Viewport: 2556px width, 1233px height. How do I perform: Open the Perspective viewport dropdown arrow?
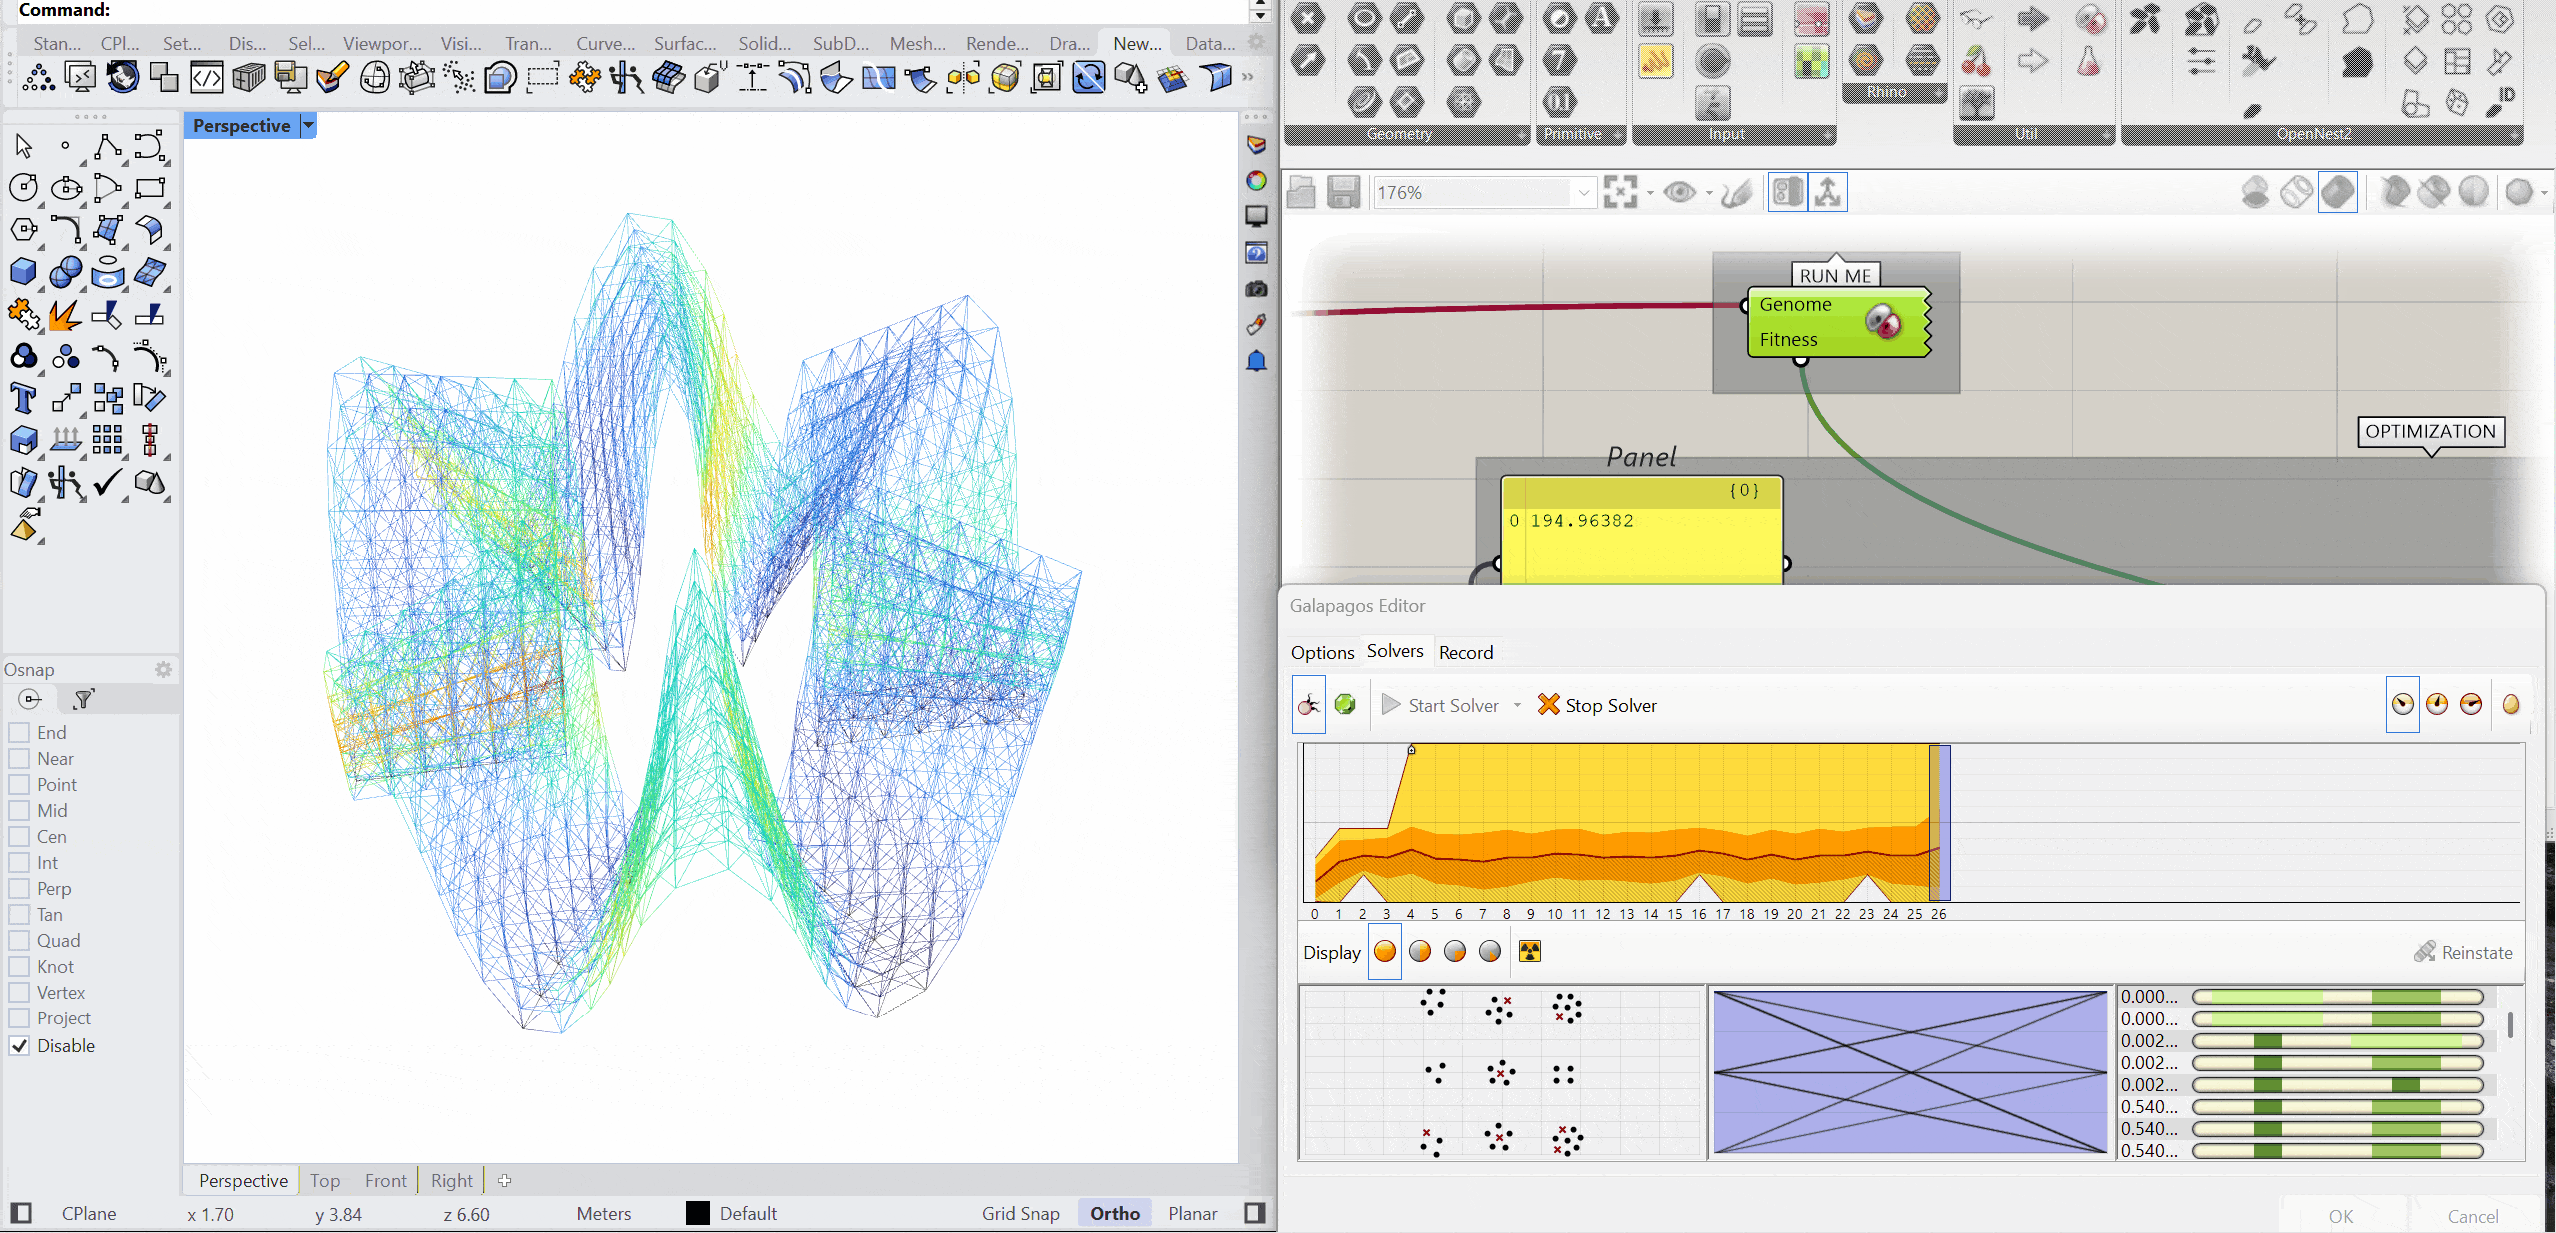[309, 125]
